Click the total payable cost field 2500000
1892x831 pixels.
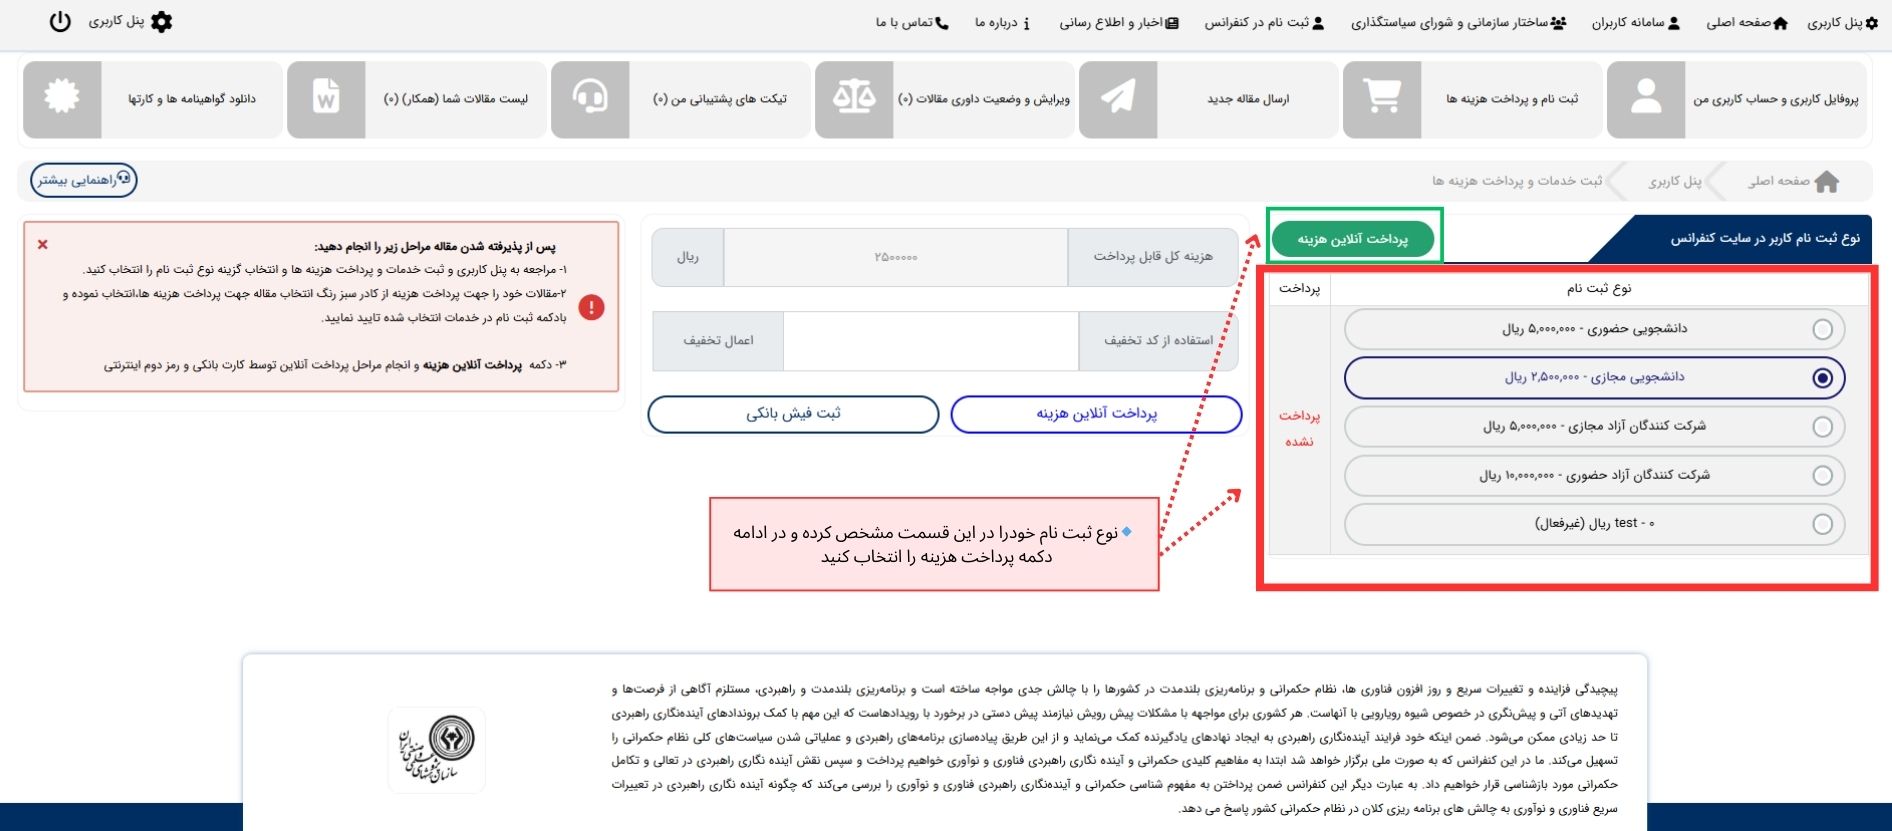click(x=895, y=257)
